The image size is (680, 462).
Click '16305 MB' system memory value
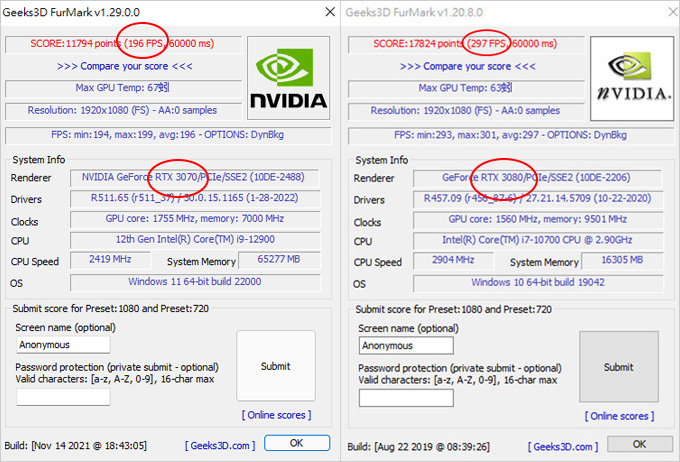click(622, 260)
